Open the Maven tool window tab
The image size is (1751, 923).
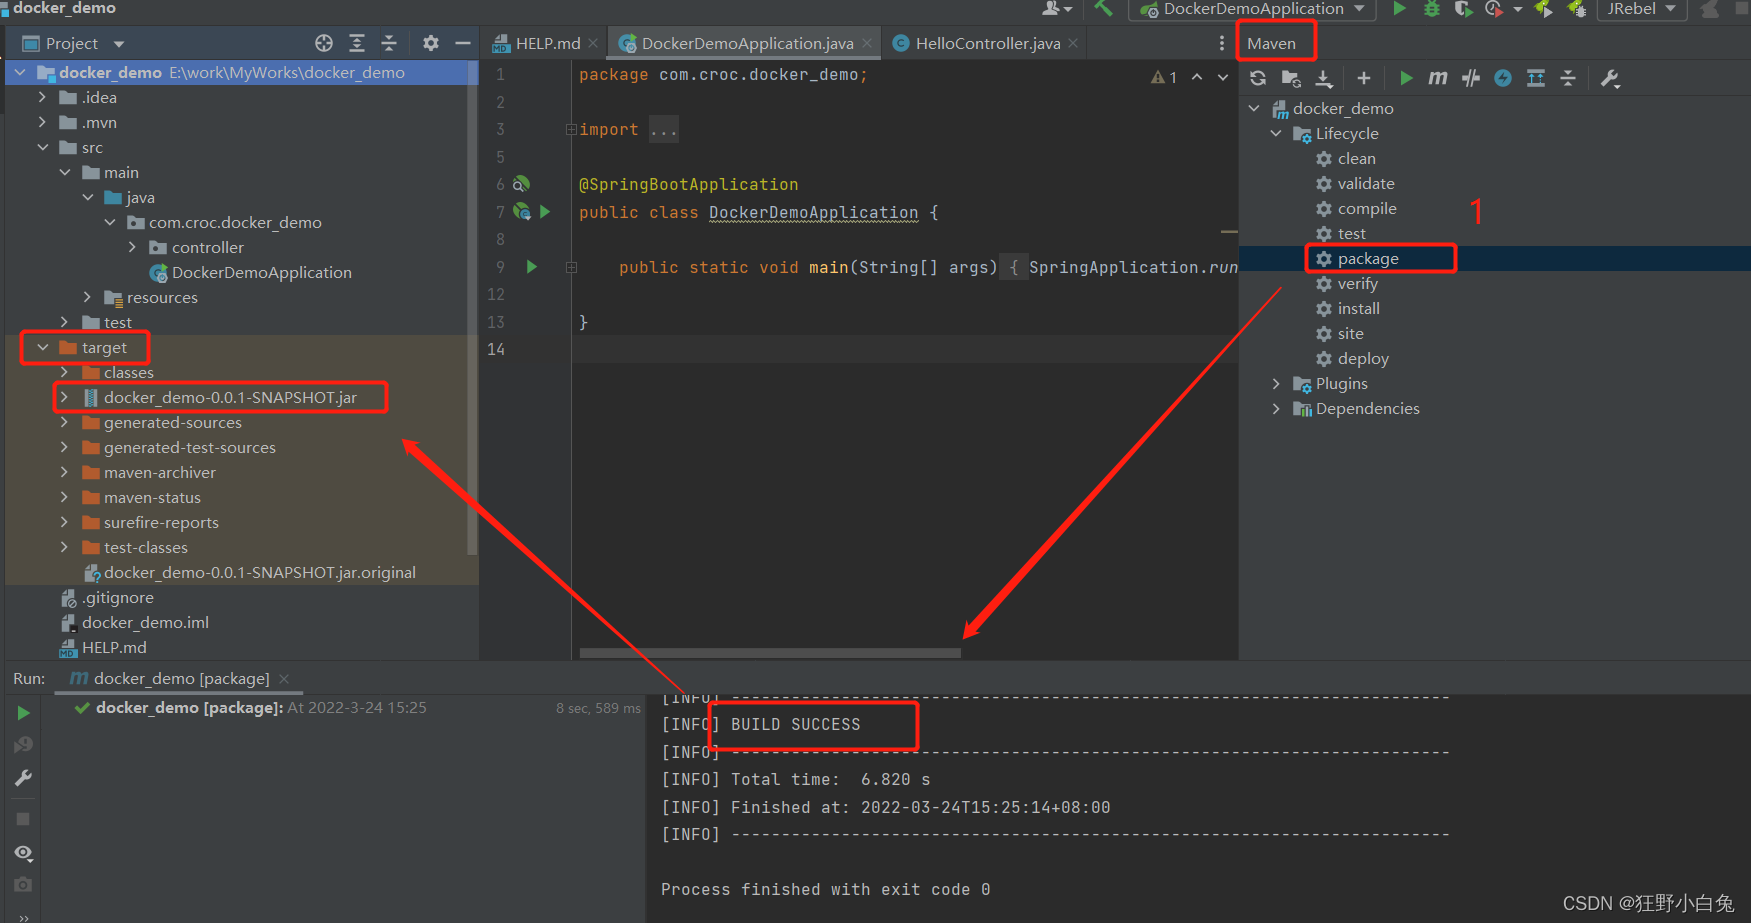[x=1271, y=43]
